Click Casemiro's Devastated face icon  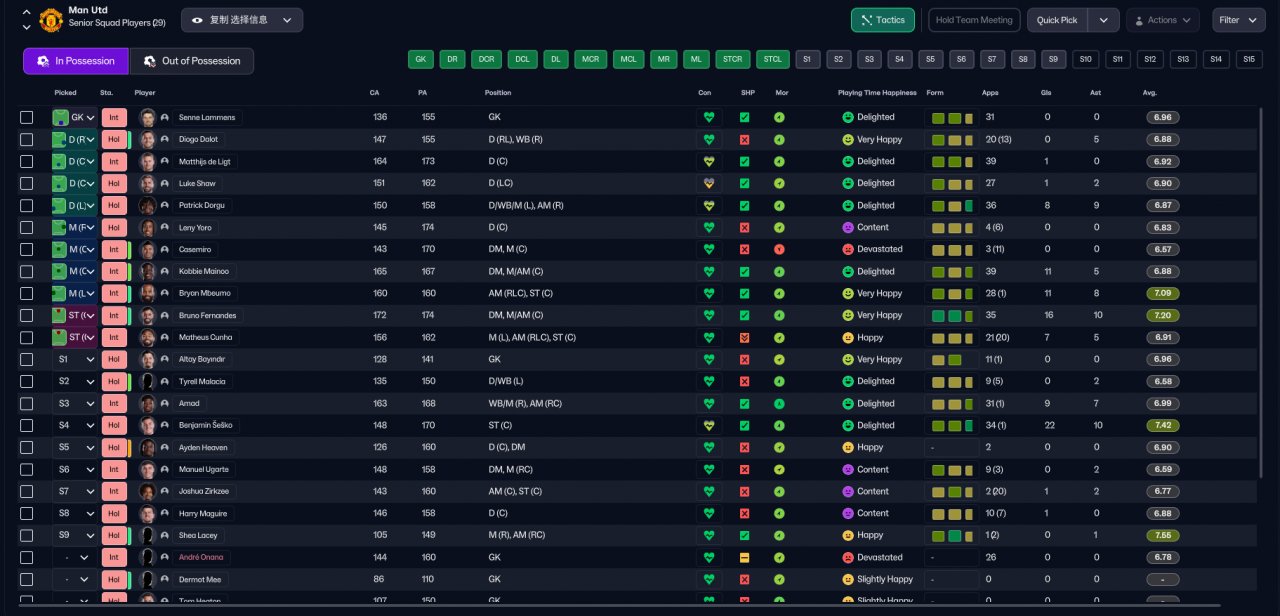click(848, 249)
